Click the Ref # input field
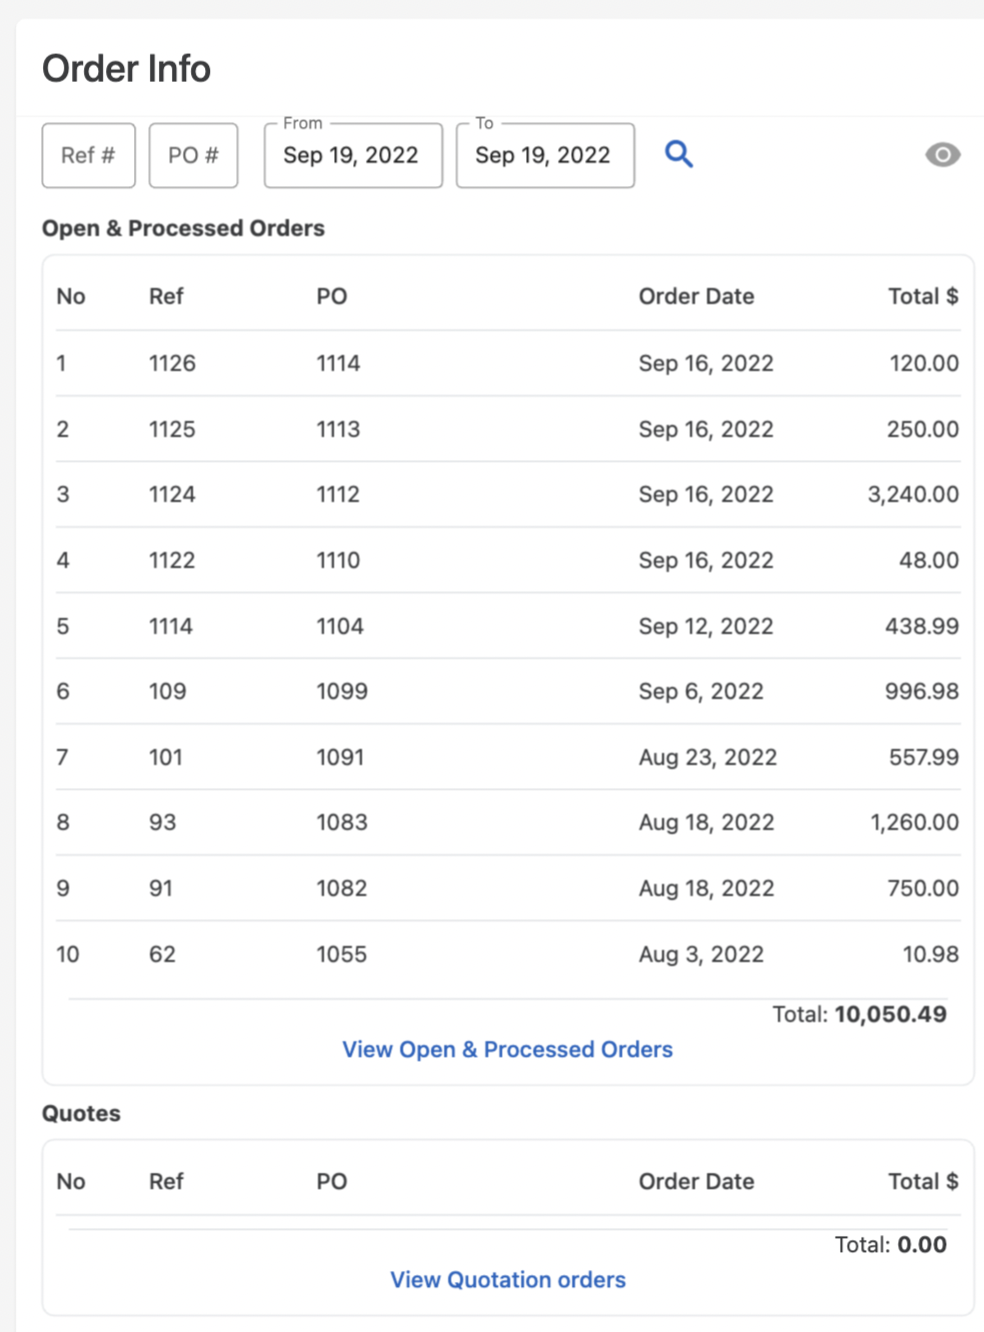Image resolution: width=984 pixels, height=1332 pixels. 88,155
